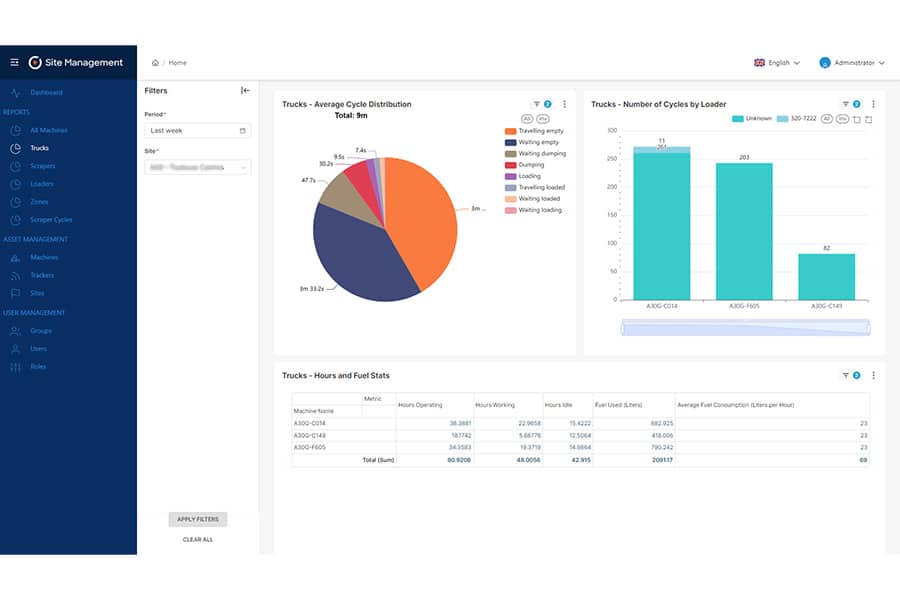
Task: Click the Clear All link
Action: tap(198, 540)
